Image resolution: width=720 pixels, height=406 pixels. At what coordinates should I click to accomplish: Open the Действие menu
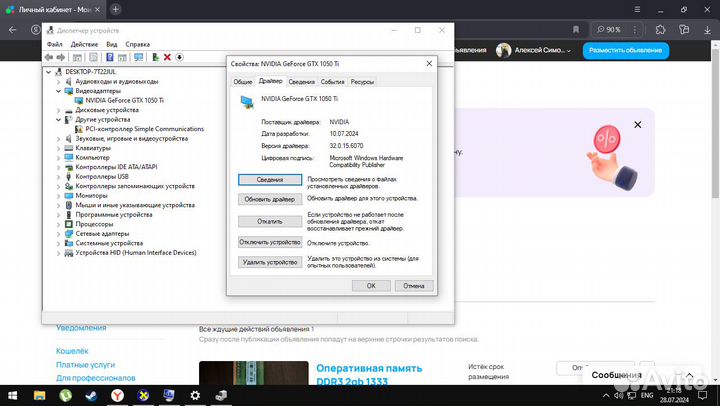point(84,45)
